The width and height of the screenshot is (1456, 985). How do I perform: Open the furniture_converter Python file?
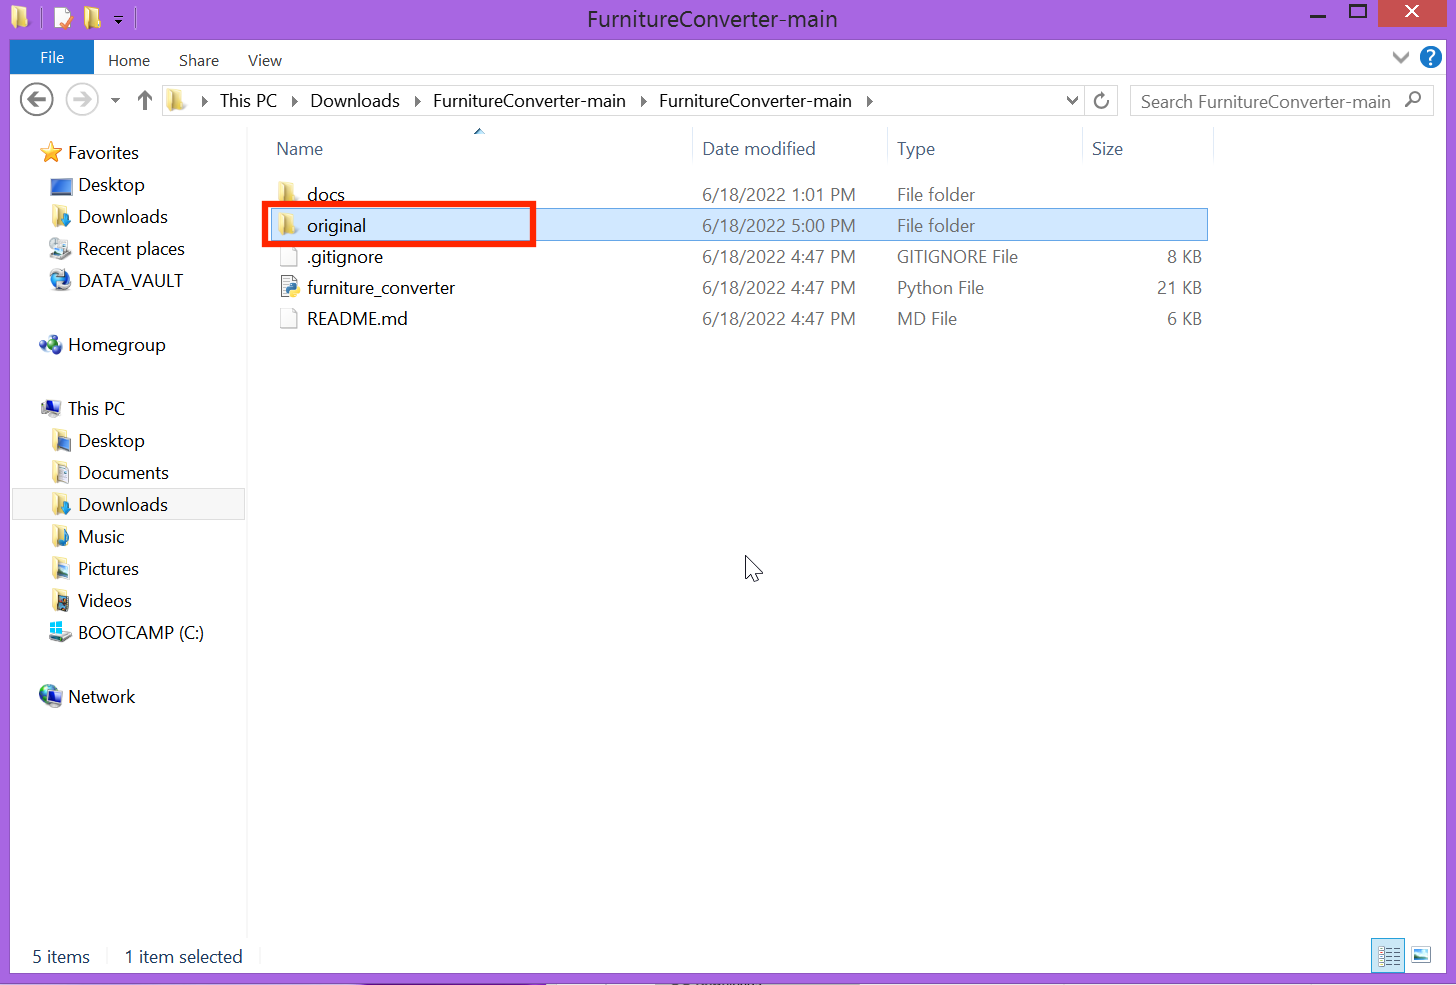[380, 287]
